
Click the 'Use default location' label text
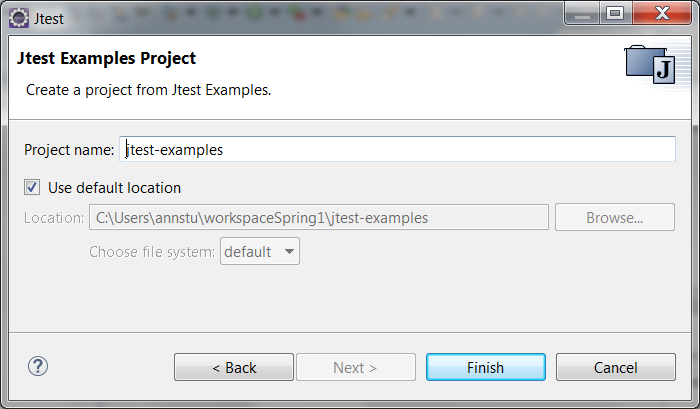(x=114, y=188)
